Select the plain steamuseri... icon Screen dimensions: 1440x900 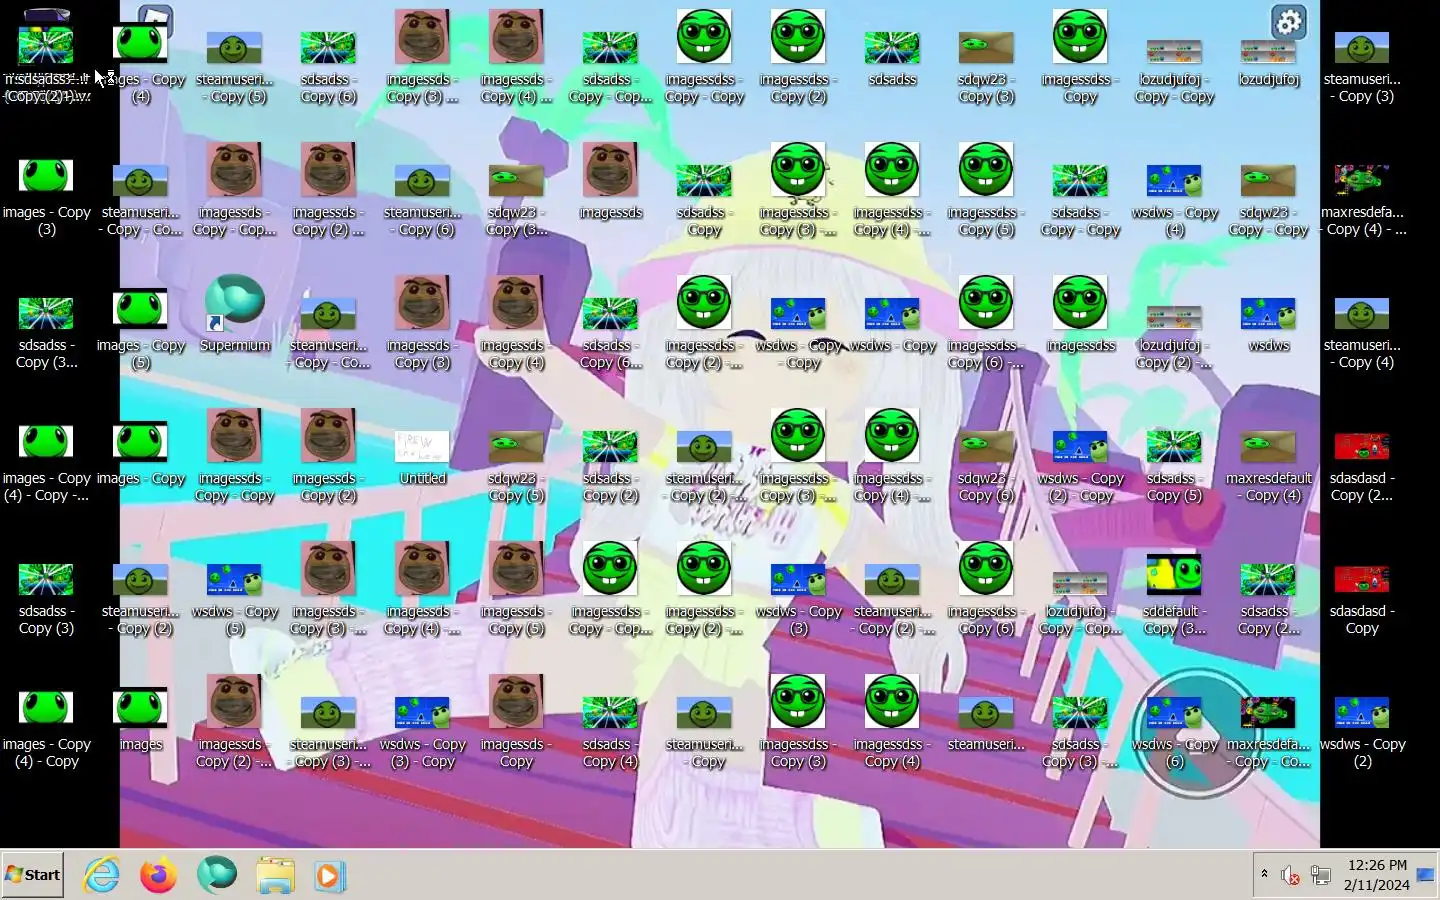click(987, 723)
